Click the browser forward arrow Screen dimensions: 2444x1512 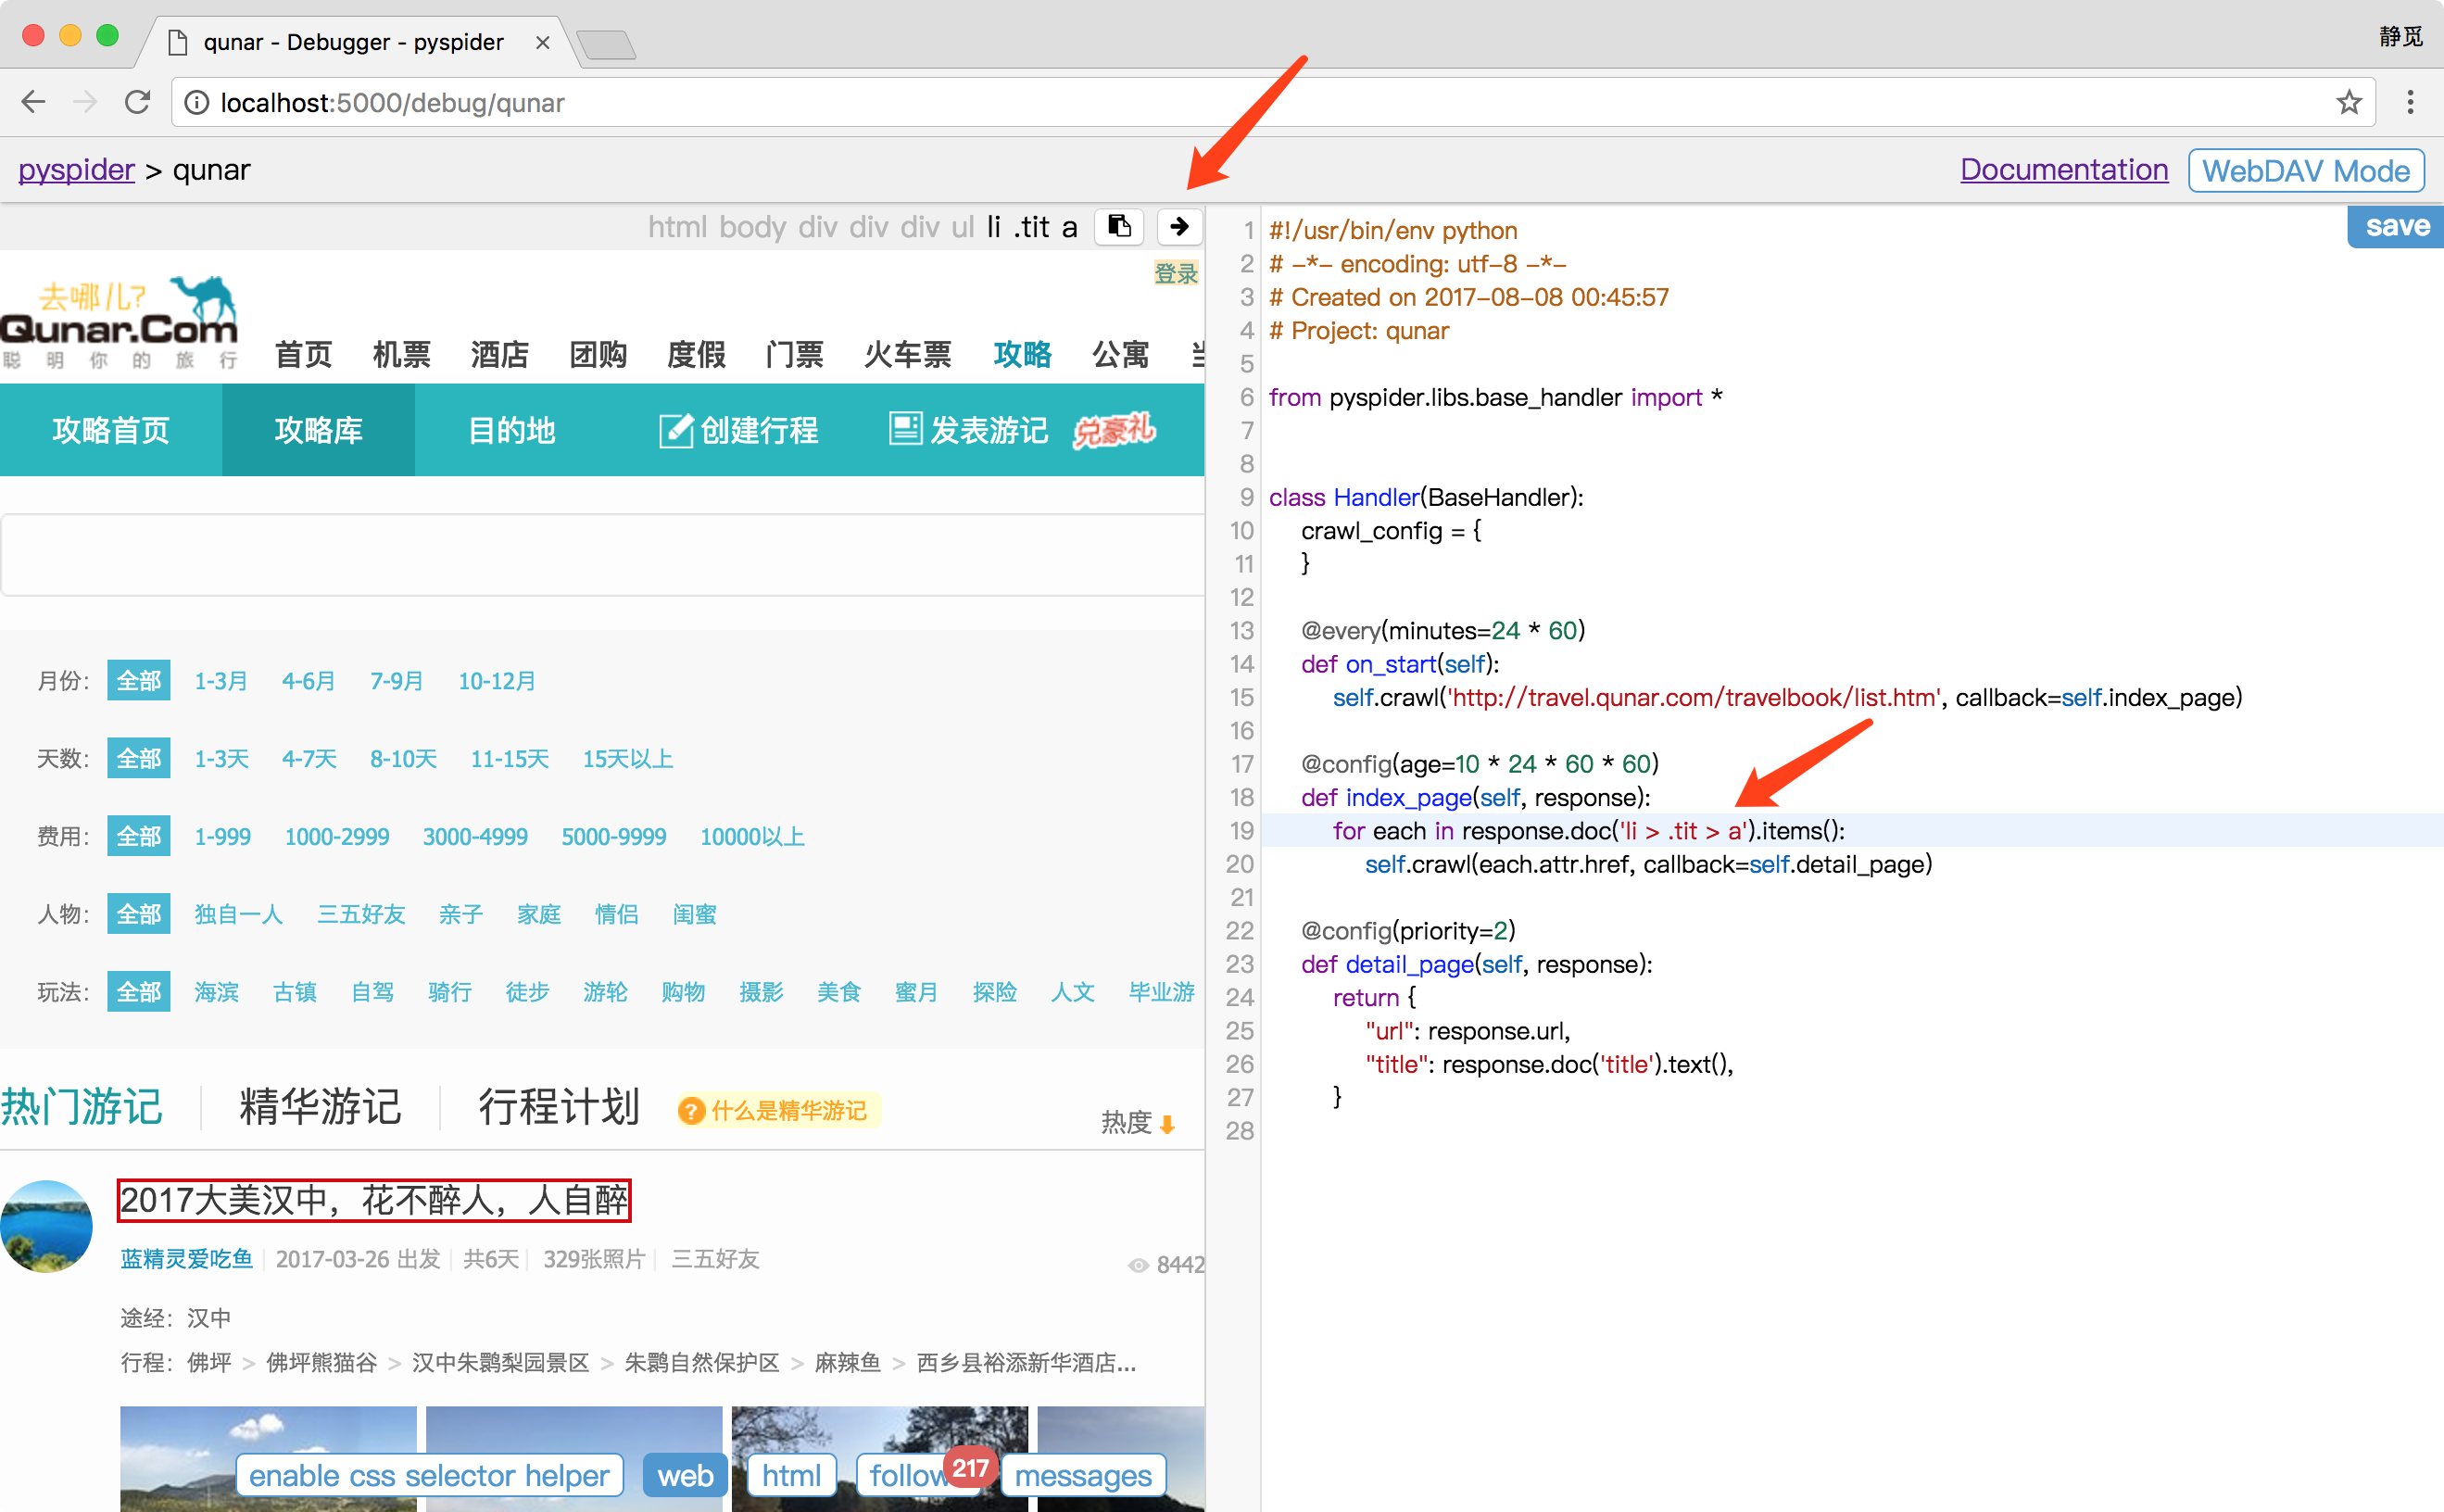[85, 102]
